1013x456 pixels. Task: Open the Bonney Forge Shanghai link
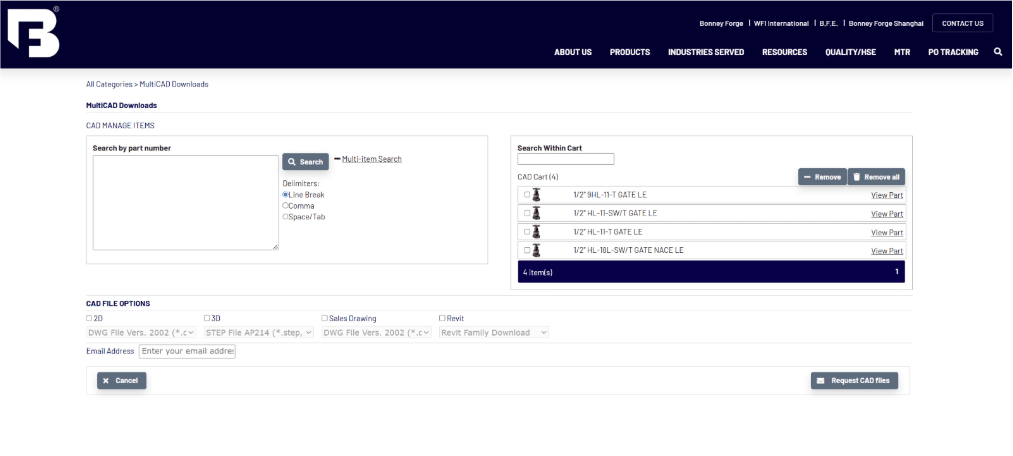pyautogui.click(x=886, y=23)
